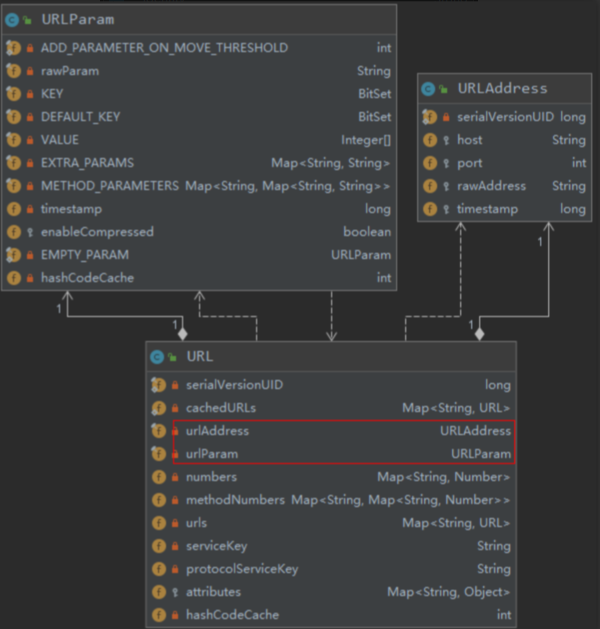The width and height of the screenshot is (600, 629).
Task: Select the attributes field in URL class
Action: 213,592
